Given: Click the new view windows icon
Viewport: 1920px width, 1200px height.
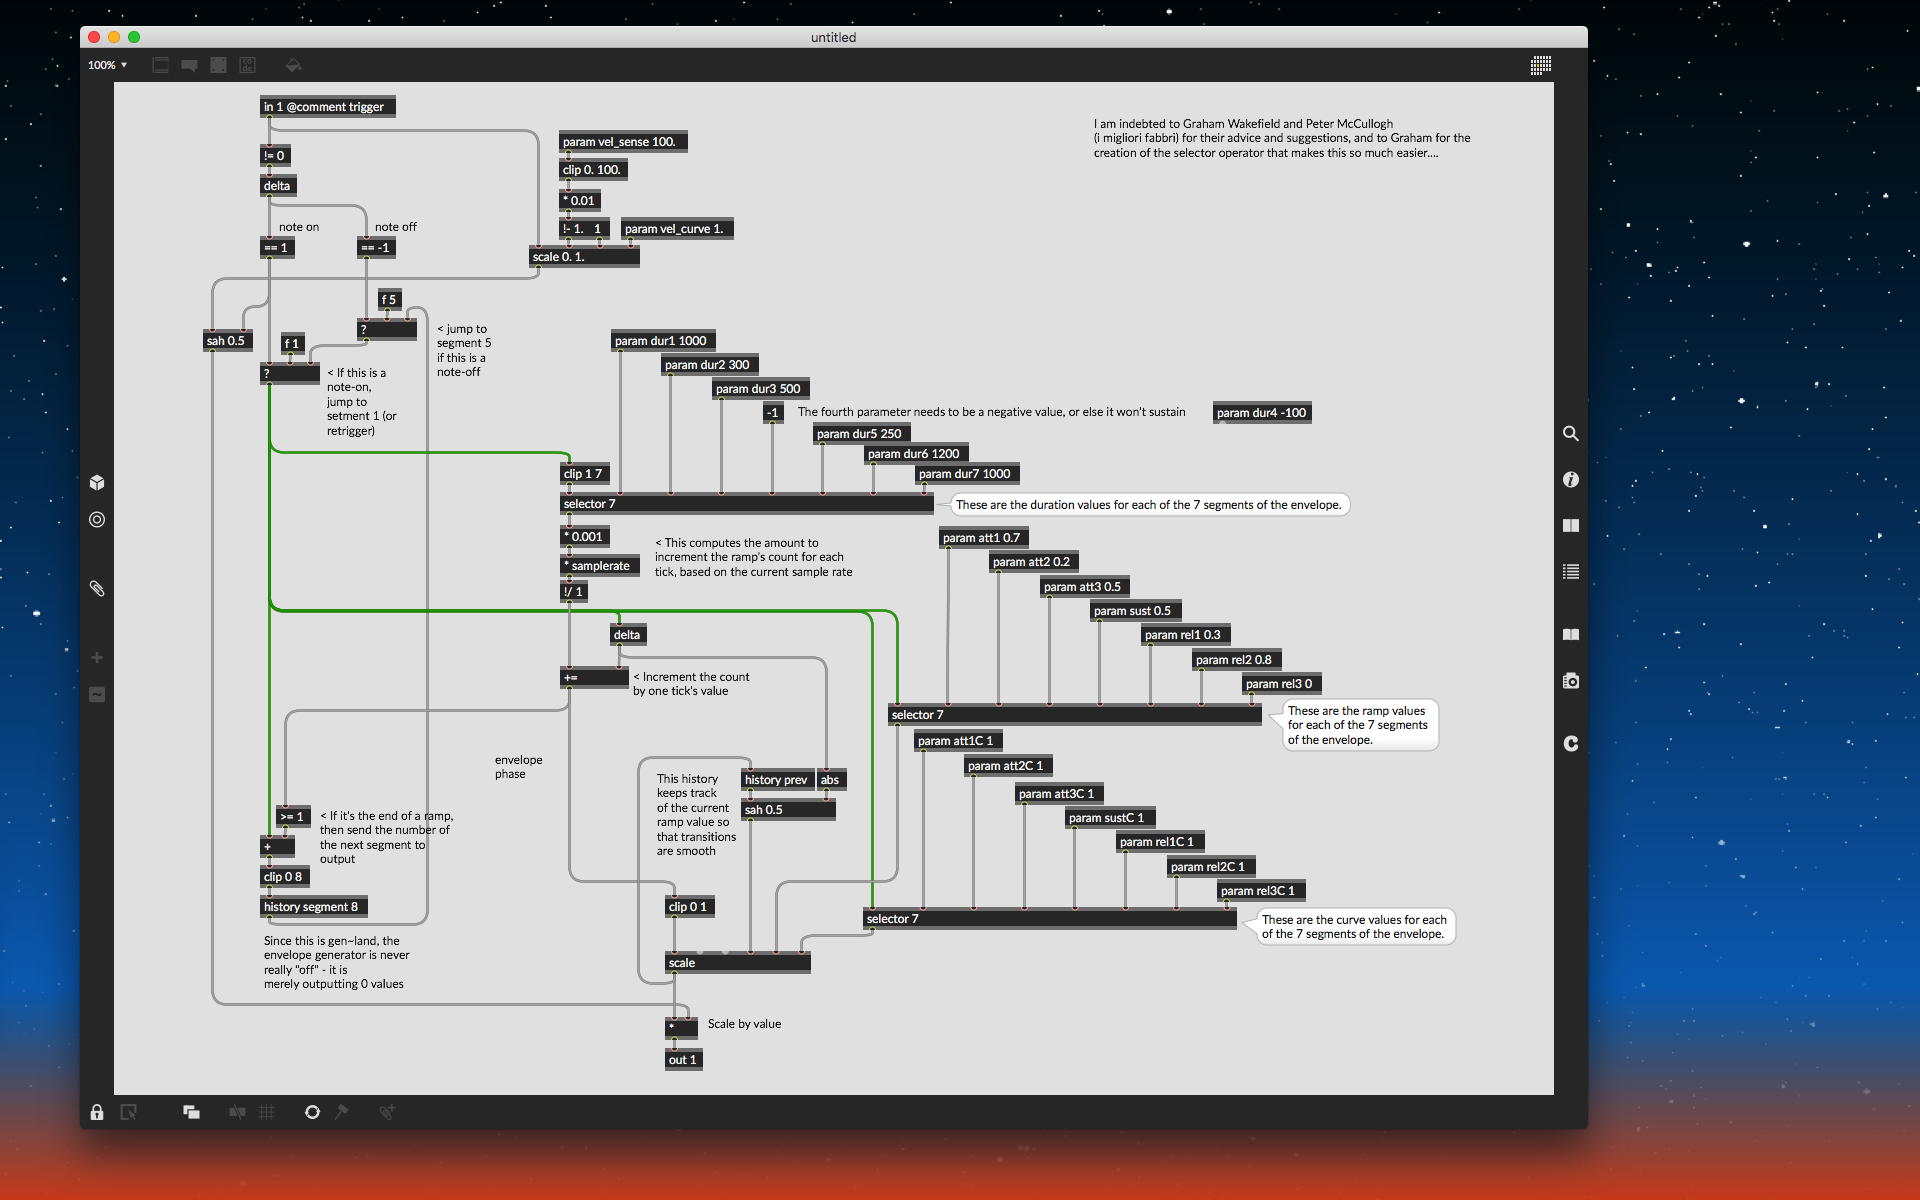Looking at the screenshot, I should (x=191, y=1112).
